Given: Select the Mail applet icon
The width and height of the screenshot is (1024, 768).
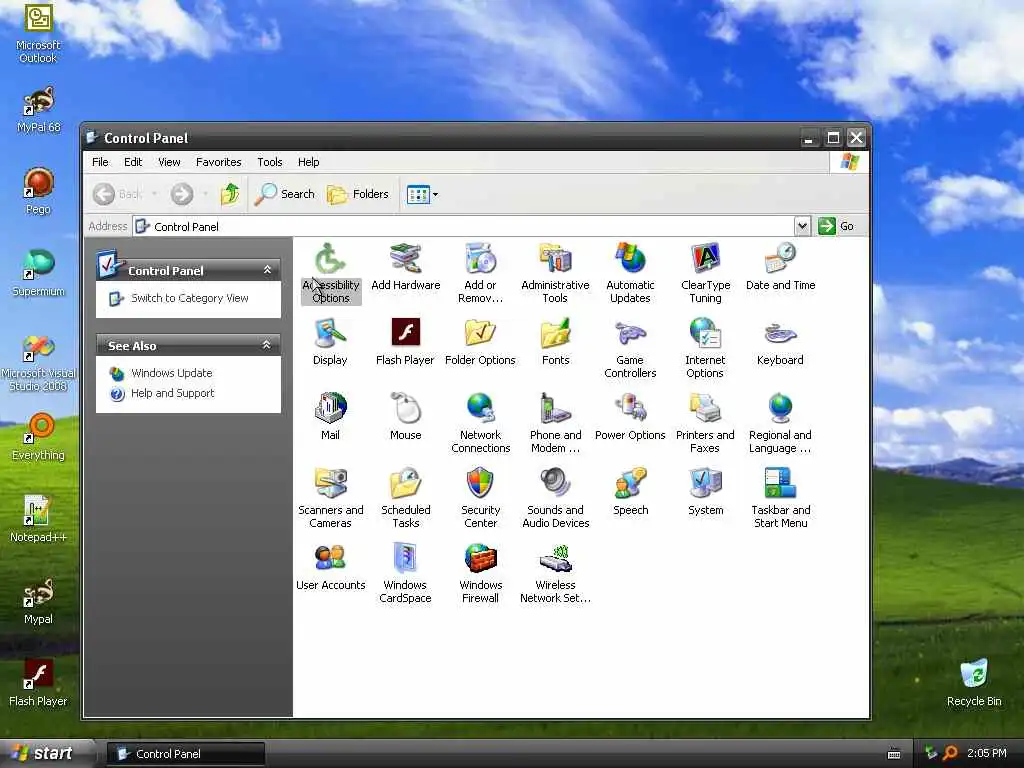Looking at the screenshot, I should (x=330, y=417).
